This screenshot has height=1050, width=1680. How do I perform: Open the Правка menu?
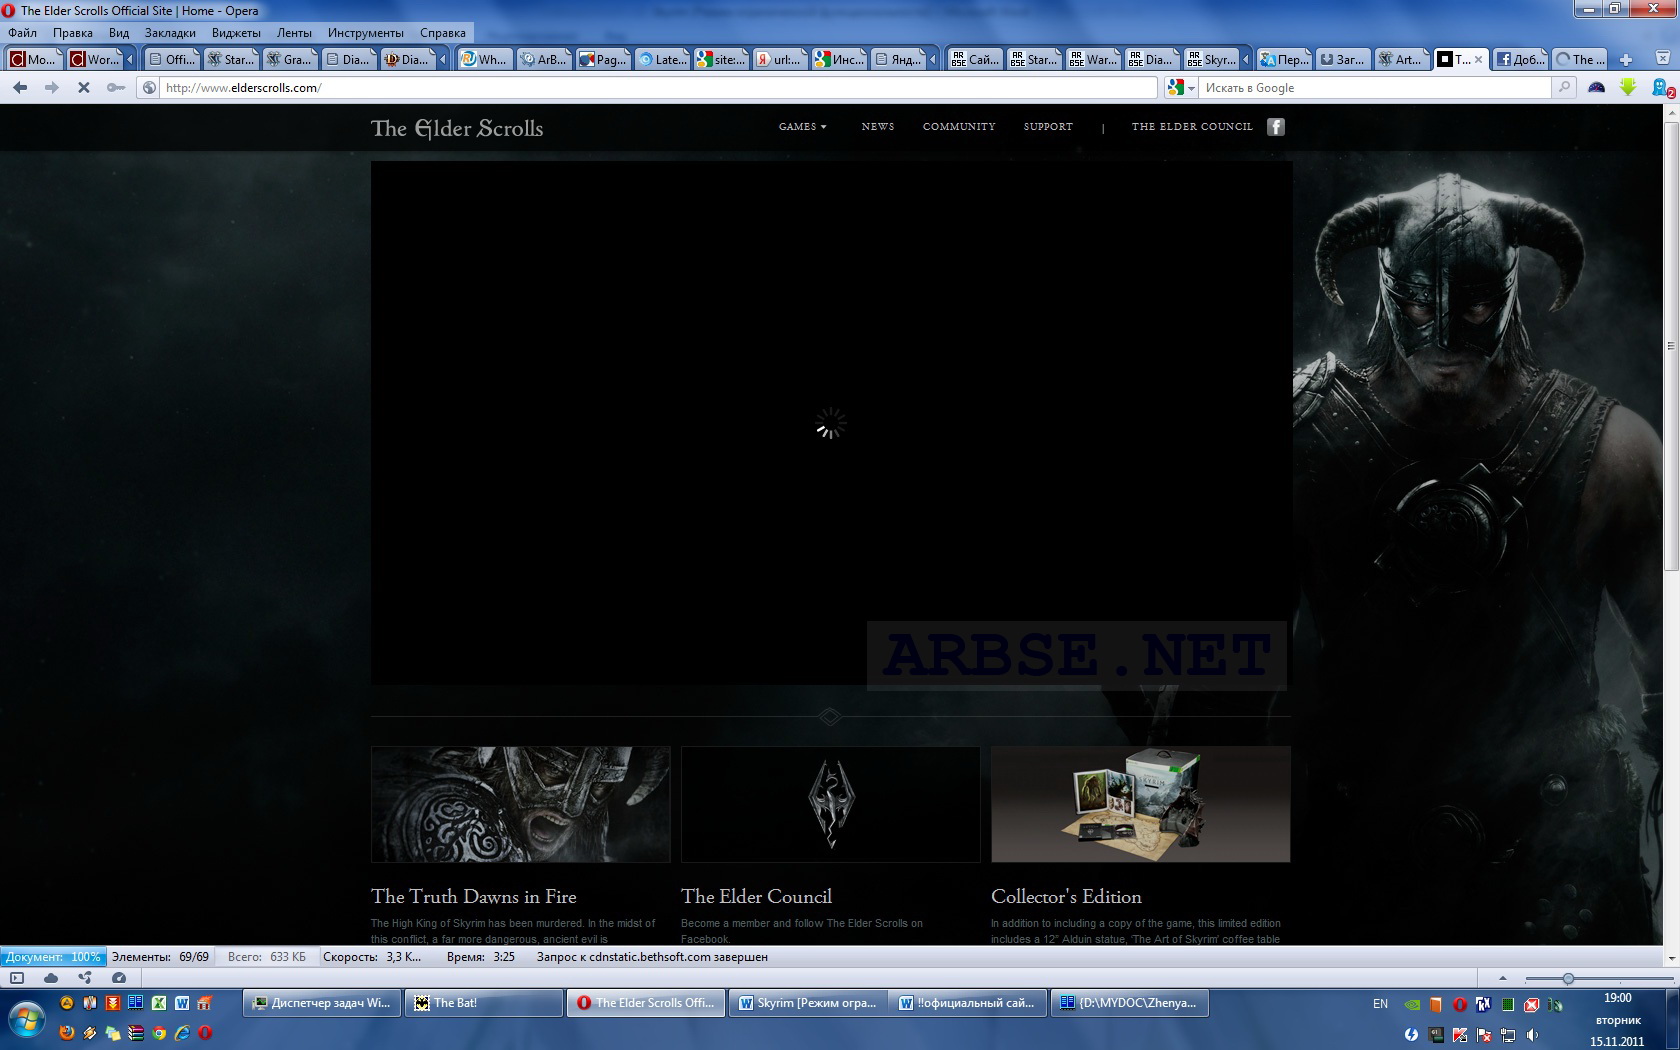(73, 33)
